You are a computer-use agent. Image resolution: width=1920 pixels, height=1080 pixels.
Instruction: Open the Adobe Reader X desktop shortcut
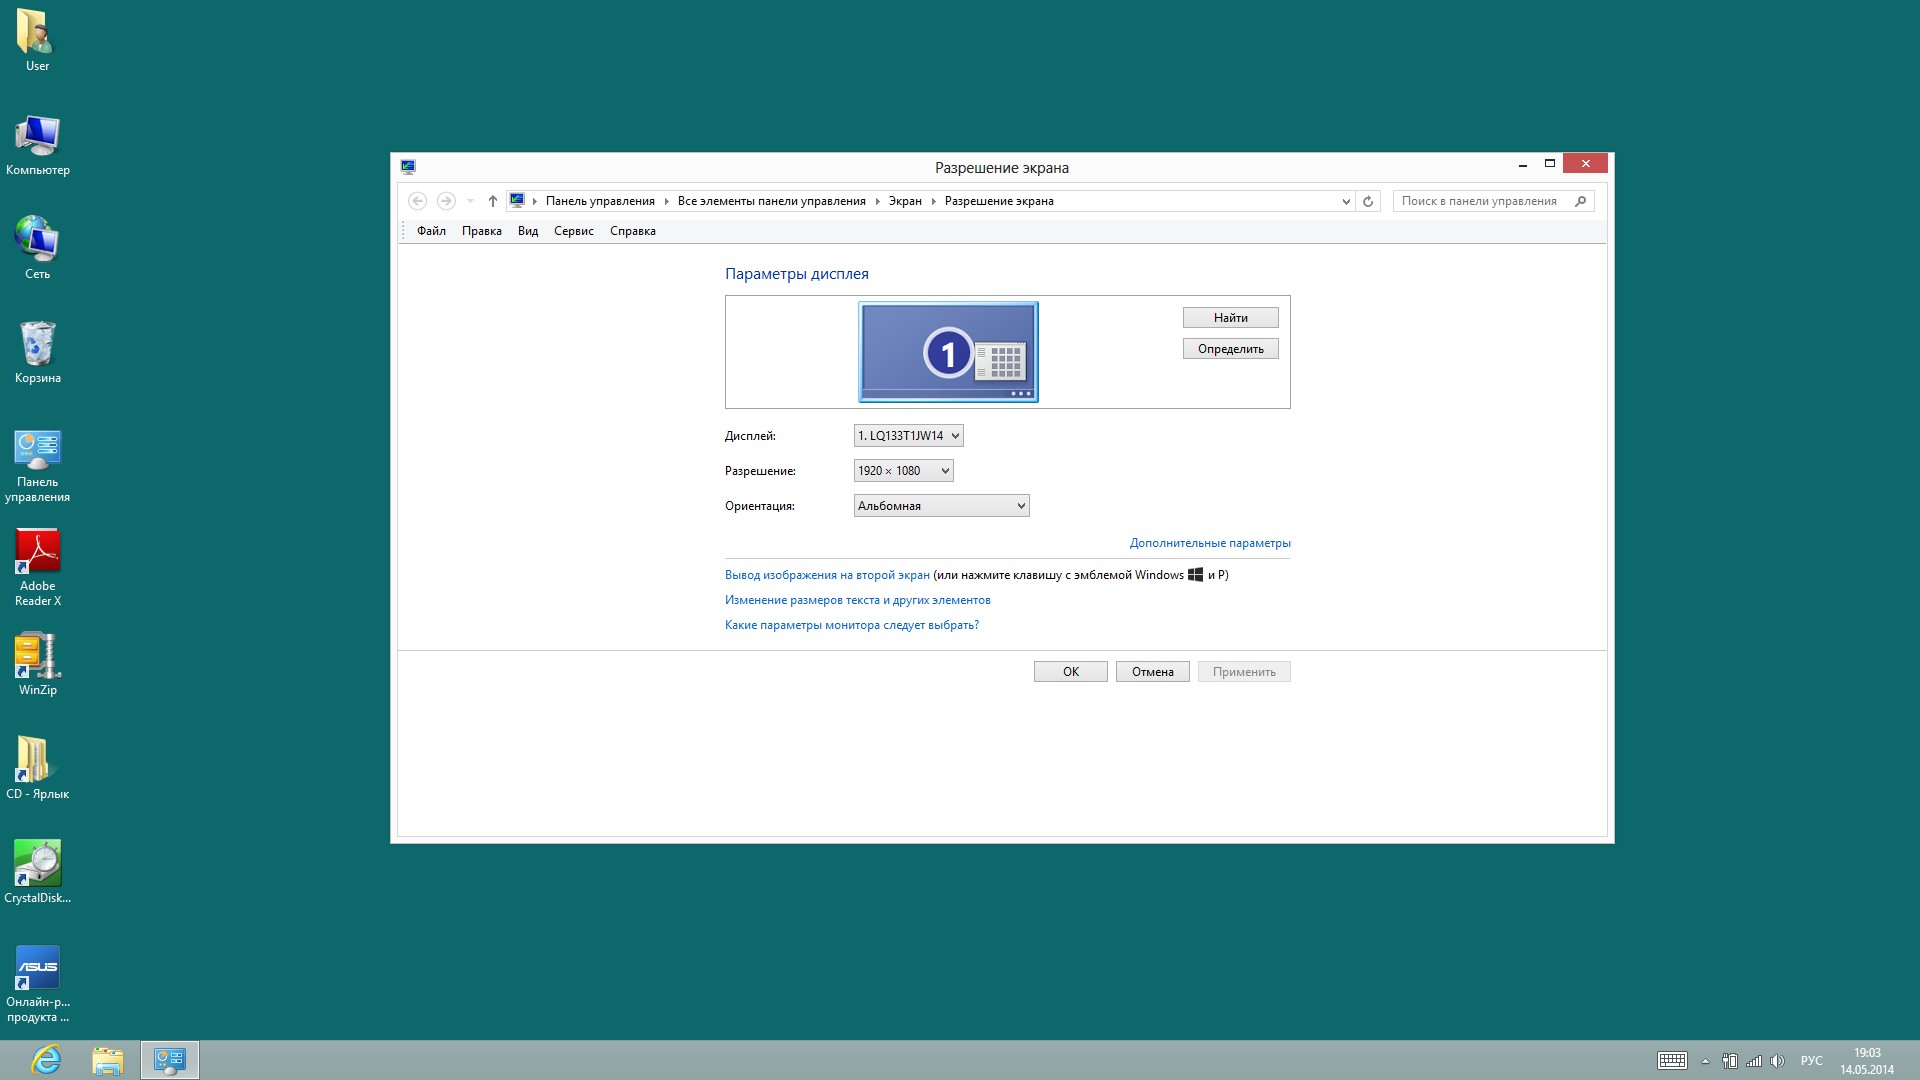click(x=38, y=553)
